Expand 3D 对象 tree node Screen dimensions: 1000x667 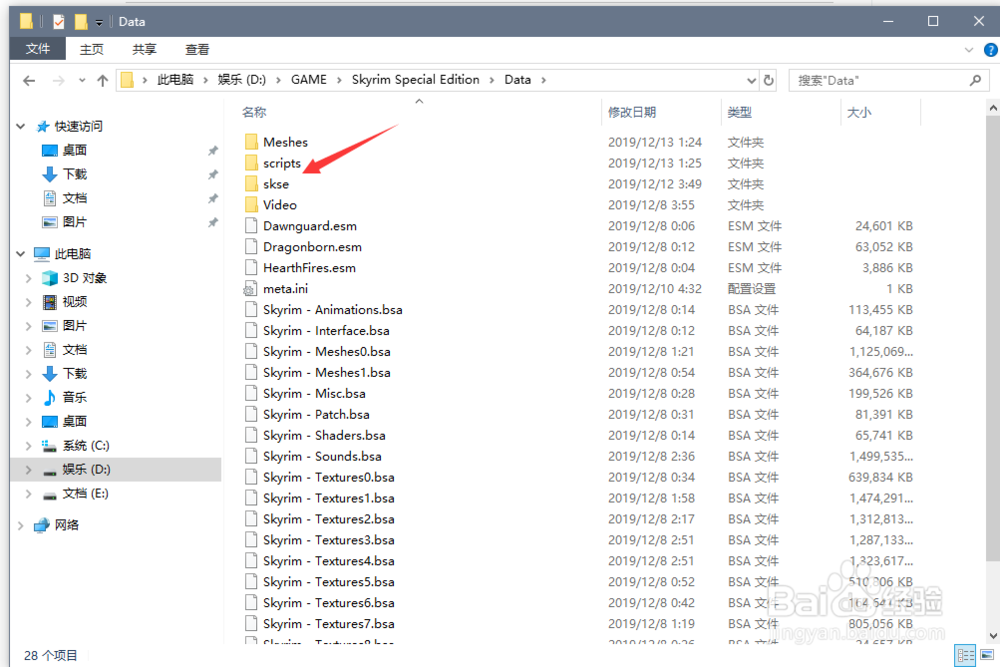(x=29, y=278)
